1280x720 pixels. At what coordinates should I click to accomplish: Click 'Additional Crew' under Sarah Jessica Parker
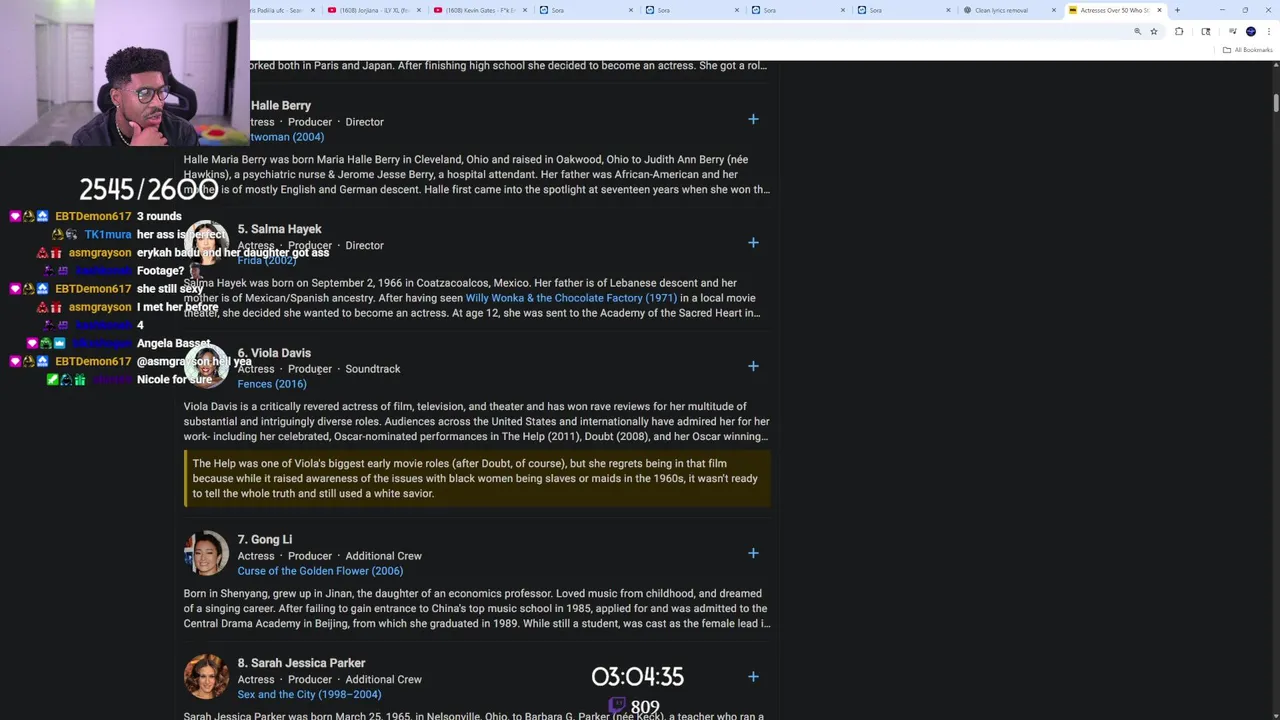(383, 679)
